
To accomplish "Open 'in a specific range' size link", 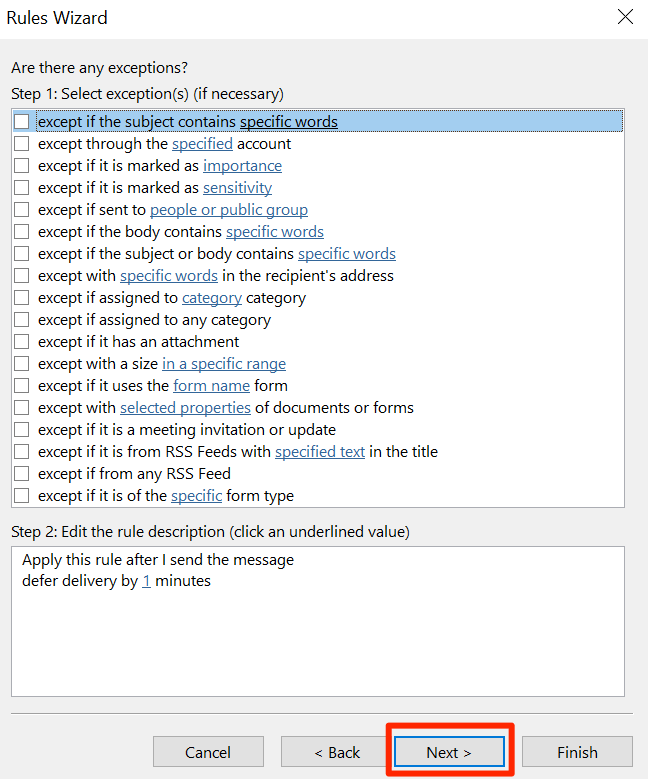I will 224,364.
